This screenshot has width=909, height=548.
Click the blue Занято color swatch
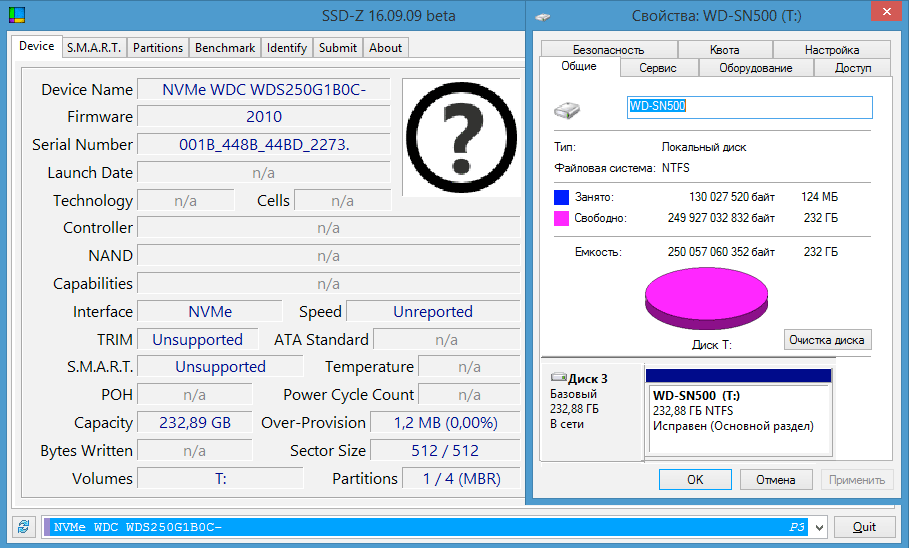[561, 197]
